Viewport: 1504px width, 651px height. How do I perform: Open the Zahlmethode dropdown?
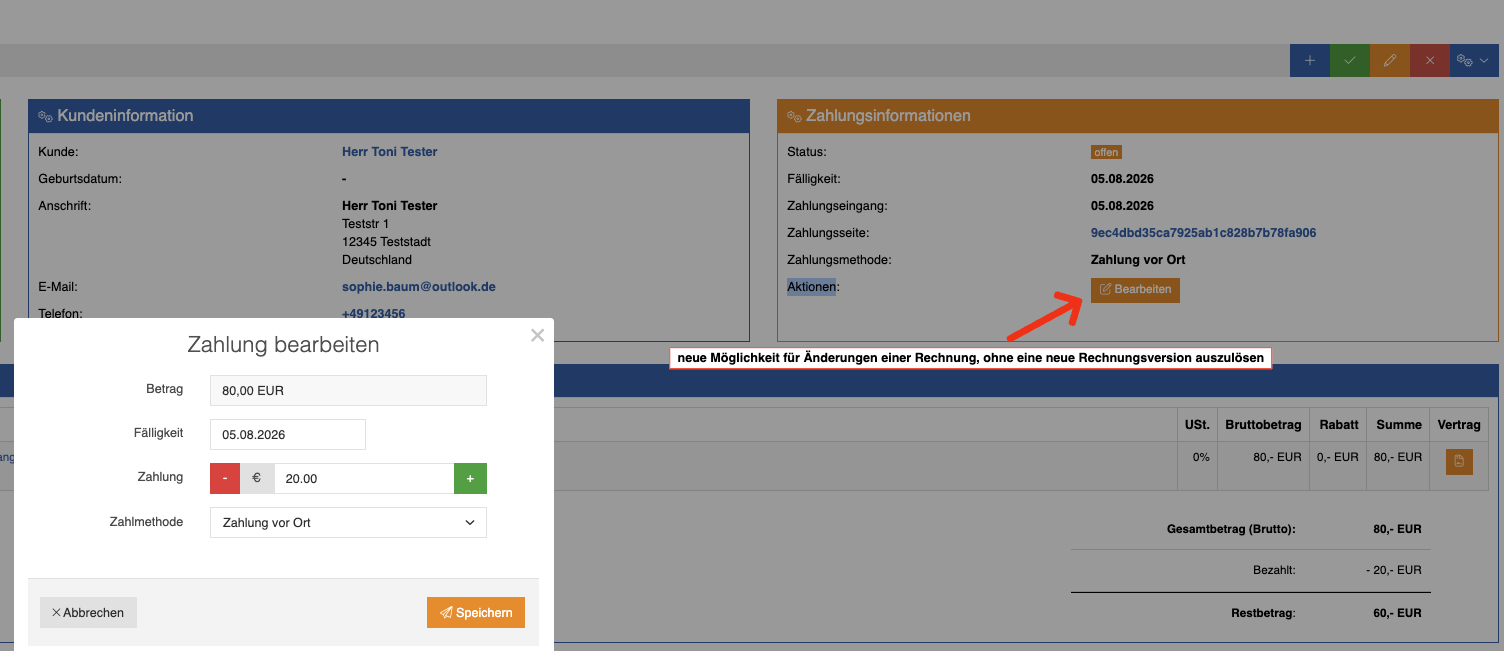click(x=348, y=523)
